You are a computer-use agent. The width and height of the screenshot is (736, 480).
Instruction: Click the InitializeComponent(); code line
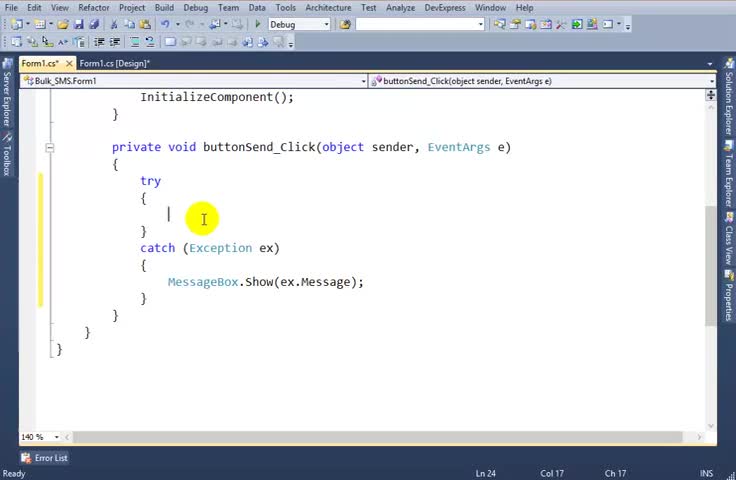click(217, 97)
